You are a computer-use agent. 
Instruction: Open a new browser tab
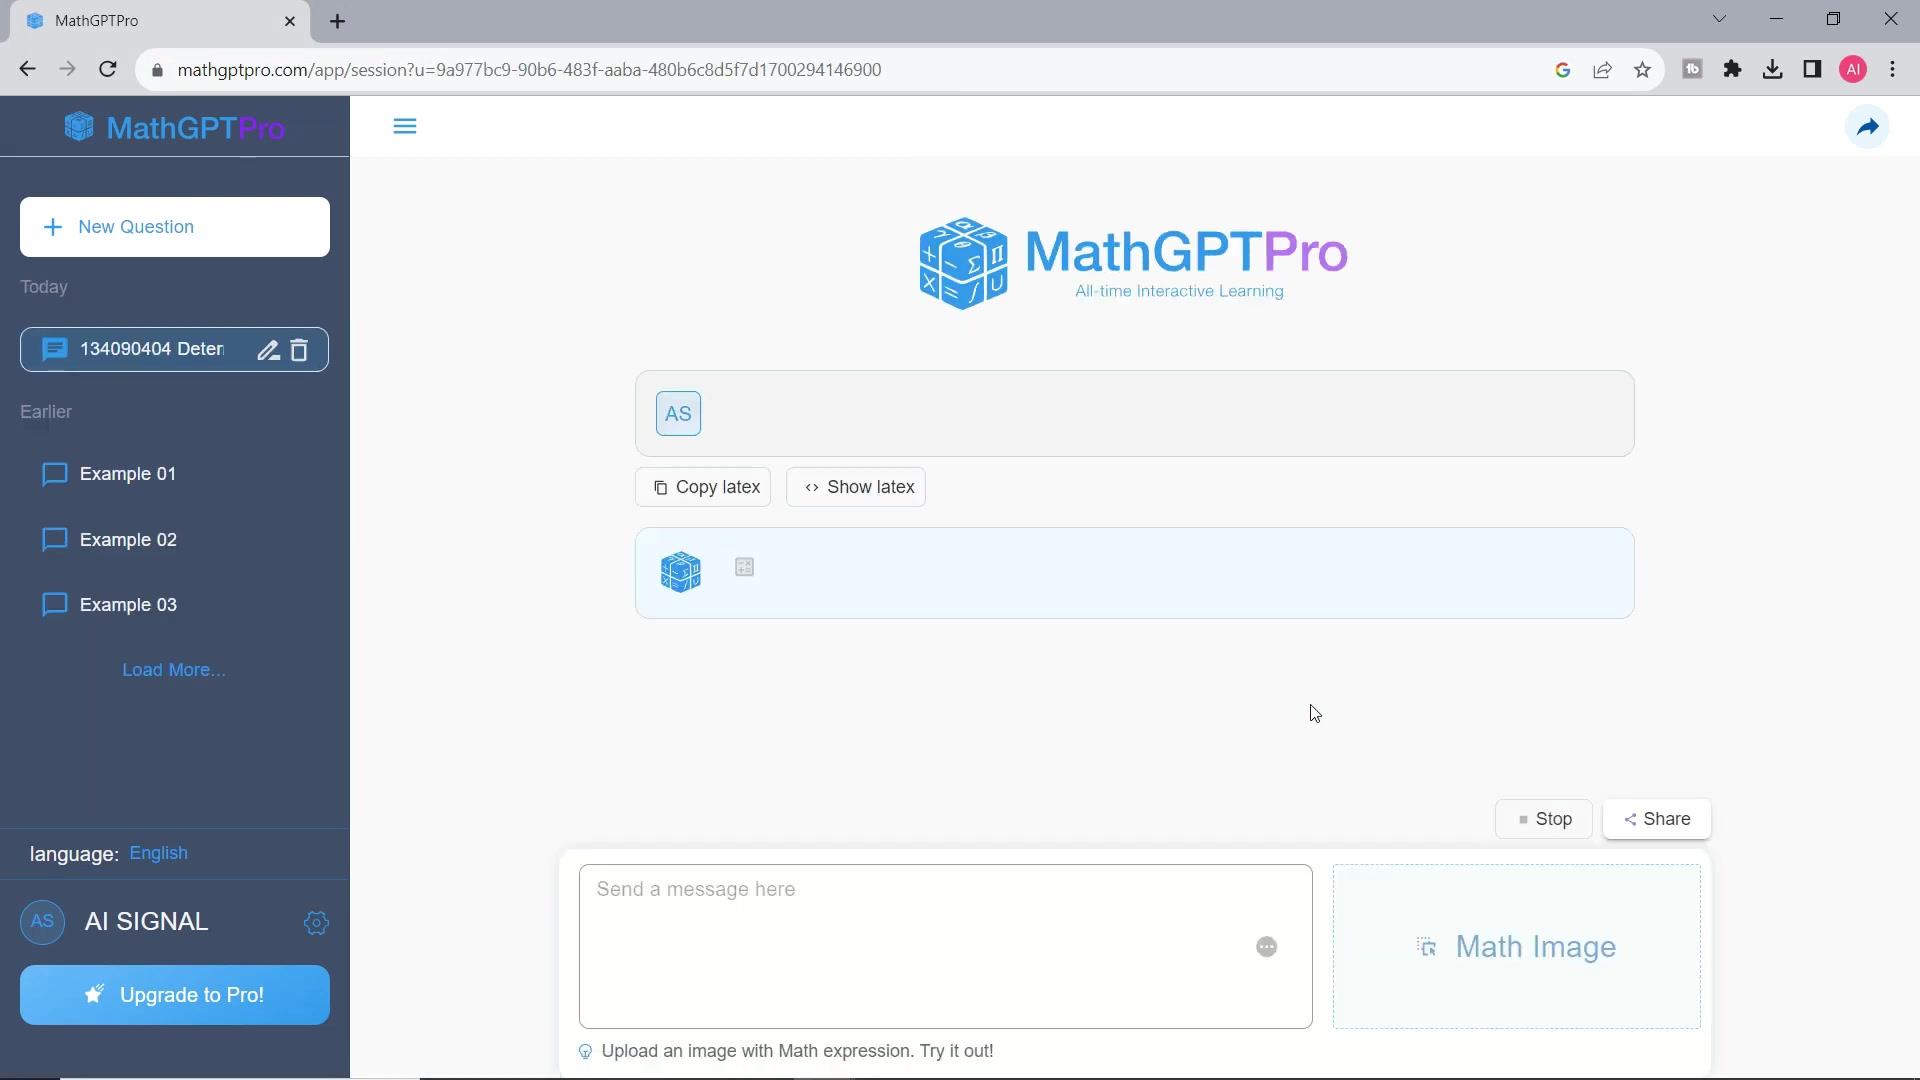338,21
